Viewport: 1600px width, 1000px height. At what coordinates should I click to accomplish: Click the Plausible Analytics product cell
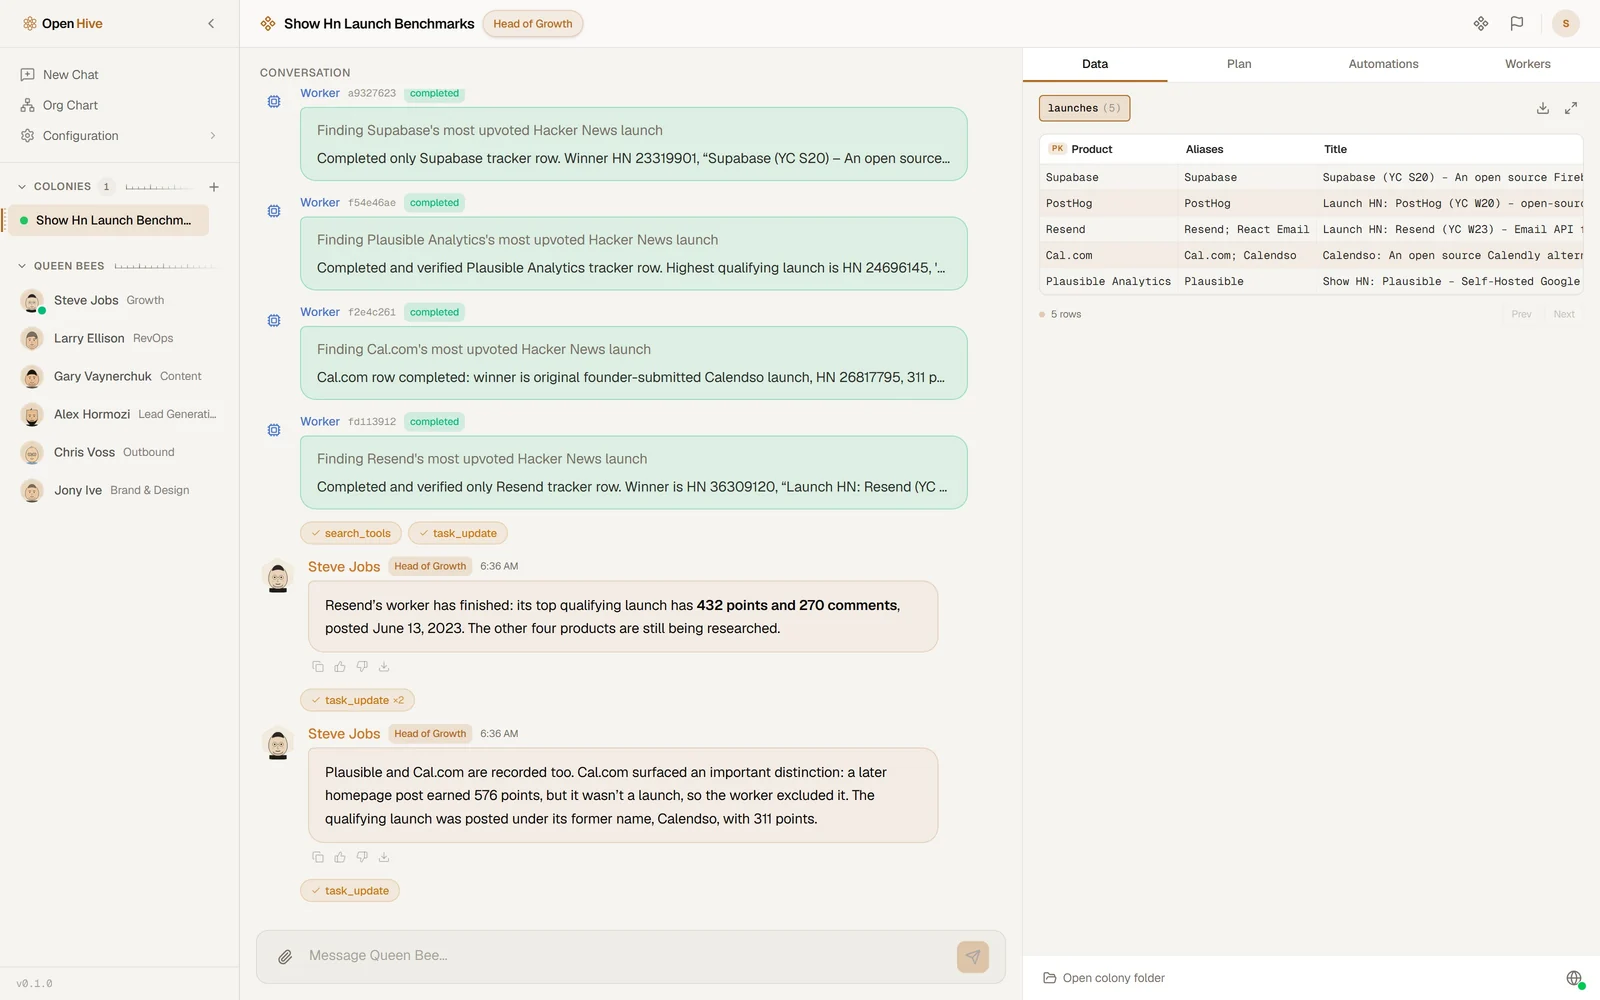(x=1108, y=282)
